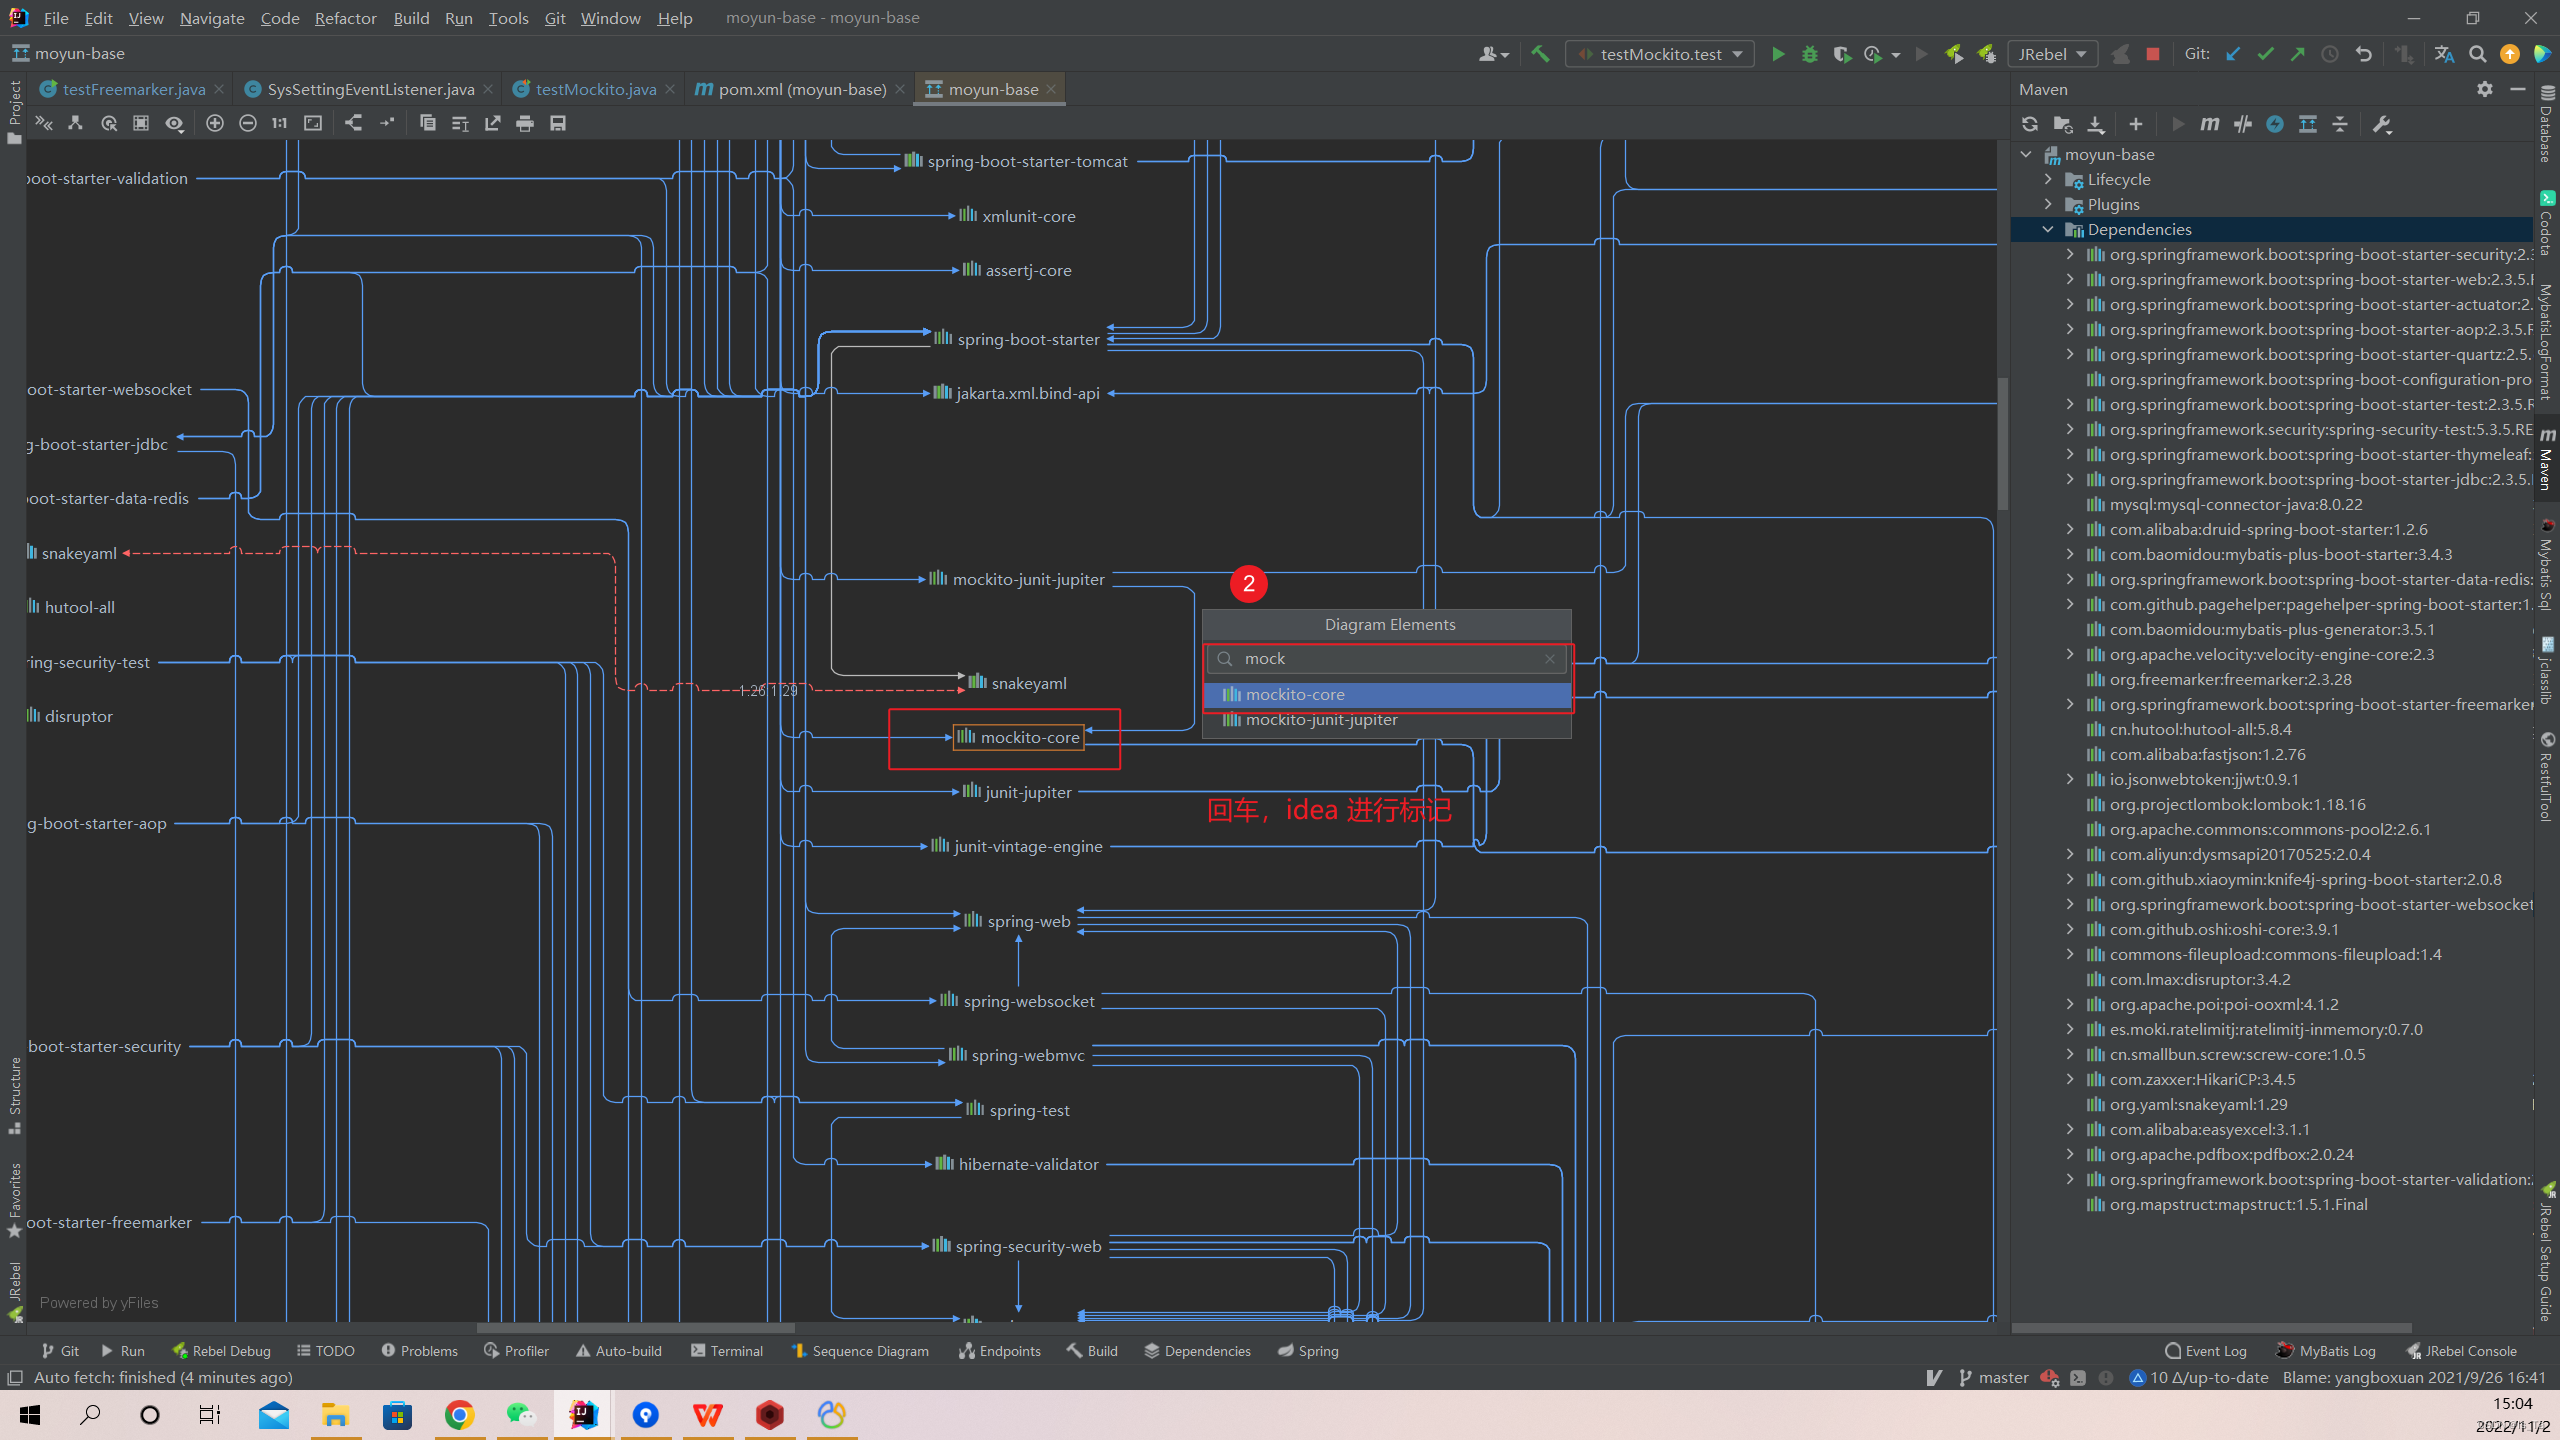2560x1440 pixels.
Task: Open the Problems tool window
Action: pos(419,1351)
